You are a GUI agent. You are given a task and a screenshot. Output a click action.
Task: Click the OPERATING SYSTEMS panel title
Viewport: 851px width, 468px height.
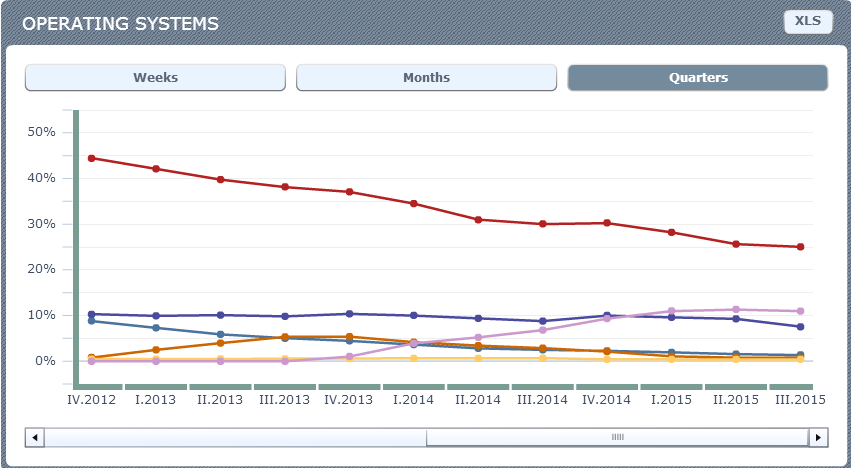[120, 23]
